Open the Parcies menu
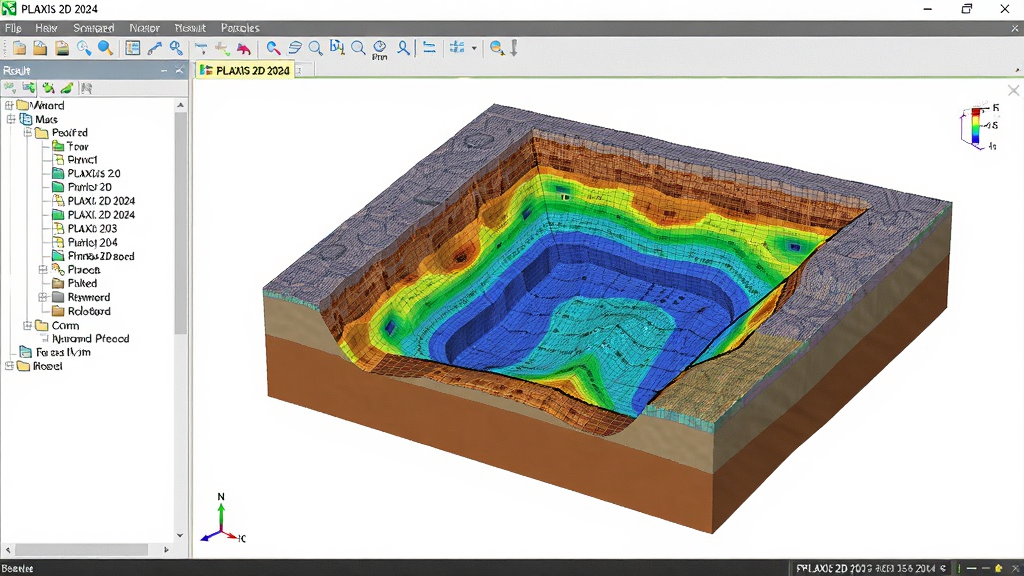The image size is (1024, 576). (x=240, y=28)
